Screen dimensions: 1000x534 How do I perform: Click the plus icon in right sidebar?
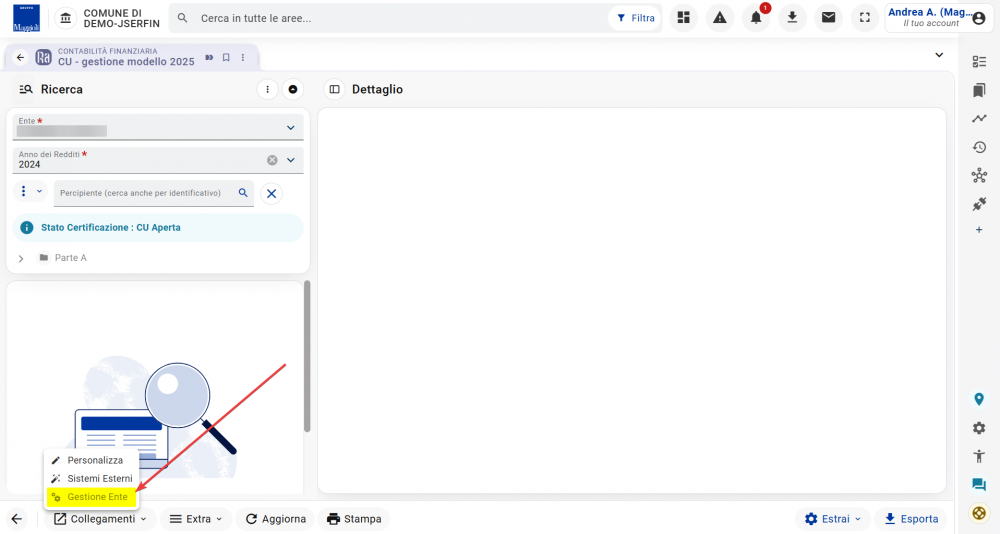point(979,230)
